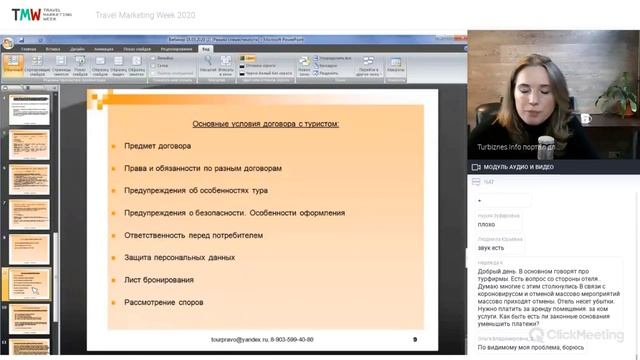This screenshot has width=640, height=360.
Task: Start Показ слайдов from the Вид ribbon
Action: 80,65
